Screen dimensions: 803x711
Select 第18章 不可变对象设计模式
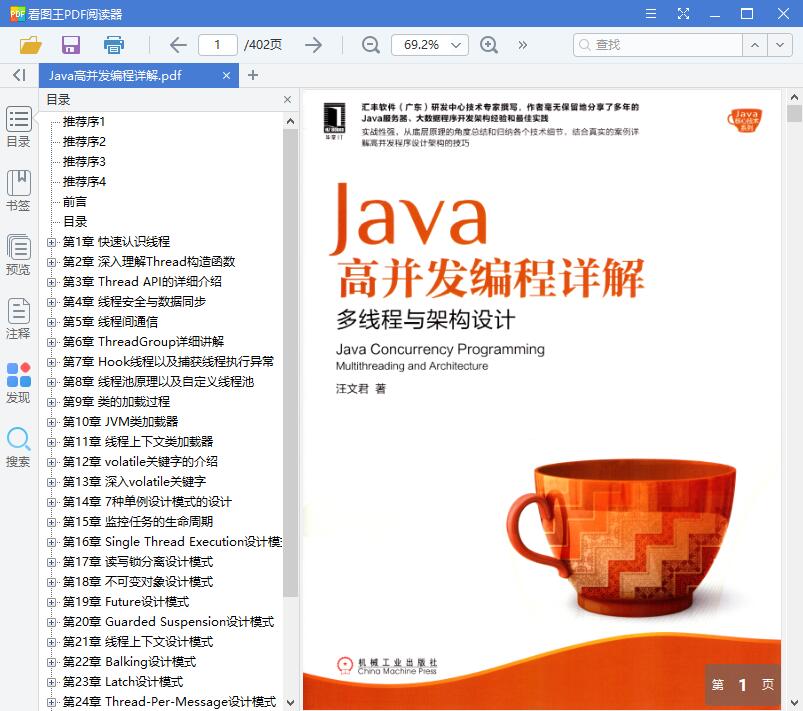coord(138,581)
